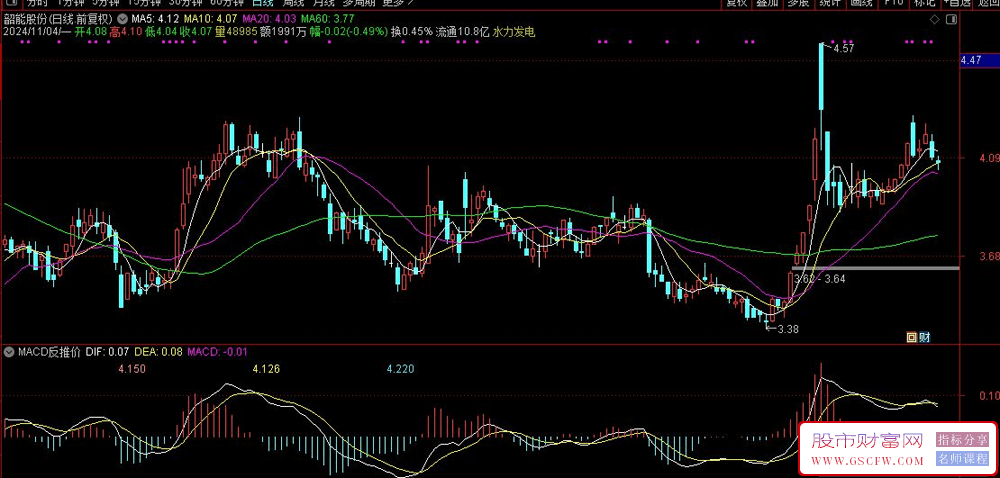Select the 15分钟 period tab
The height and width of the screenshot is (478, 1000).
[144, 3]
